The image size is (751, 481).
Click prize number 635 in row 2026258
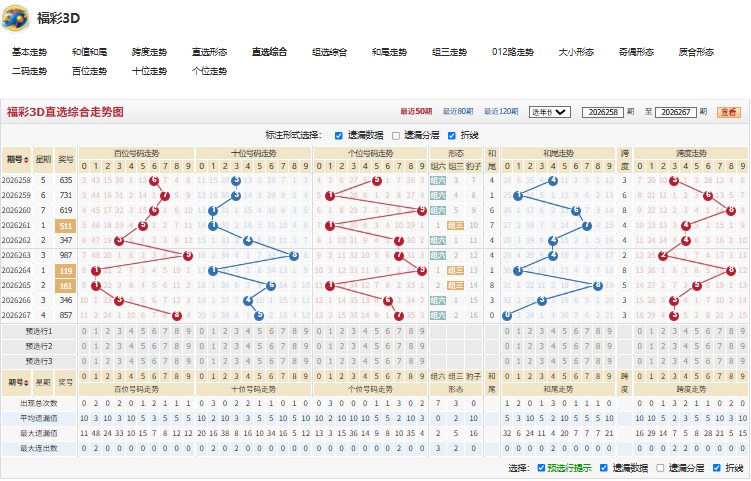[x=66, y=181]
